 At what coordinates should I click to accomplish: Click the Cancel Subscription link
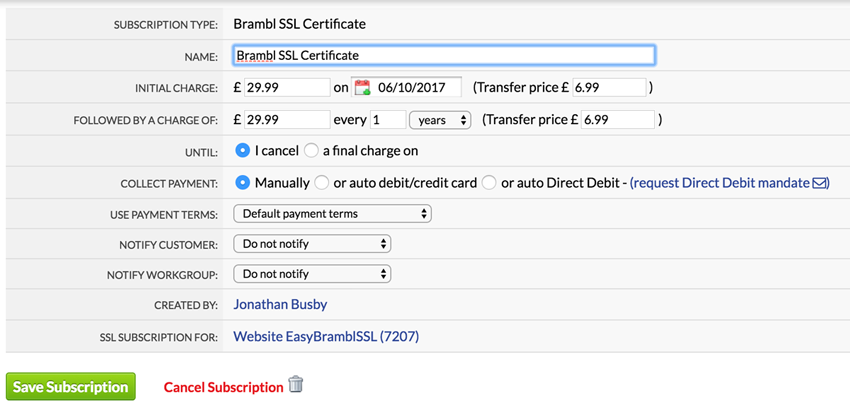click(x=223, y=387)
